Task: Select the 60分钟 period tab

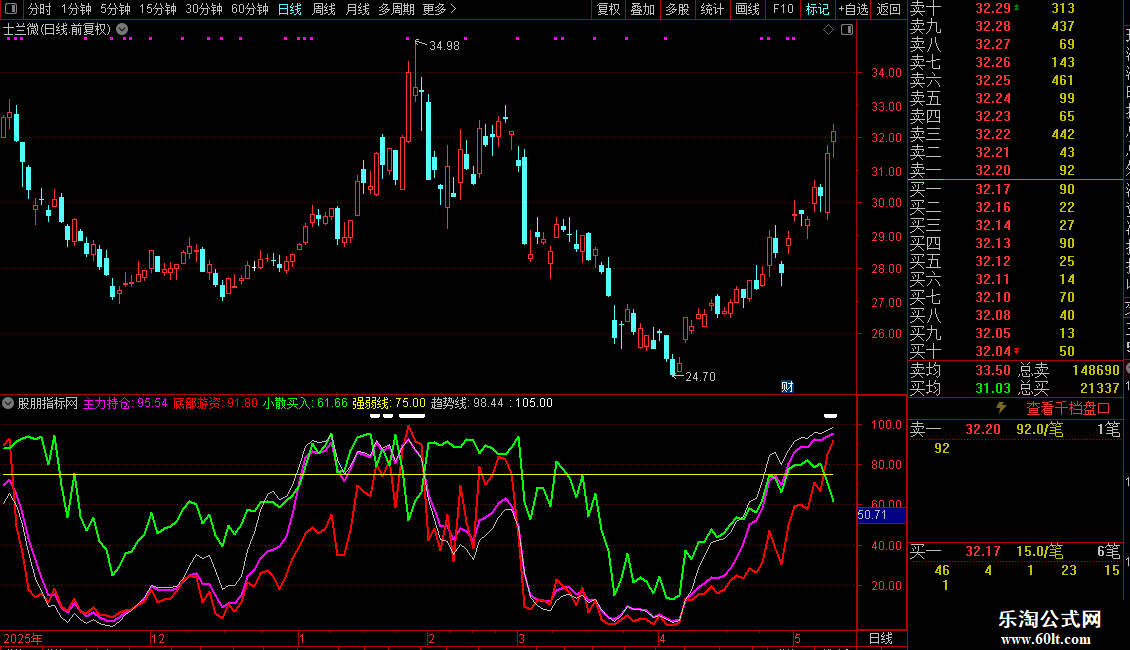Action: 249,9
